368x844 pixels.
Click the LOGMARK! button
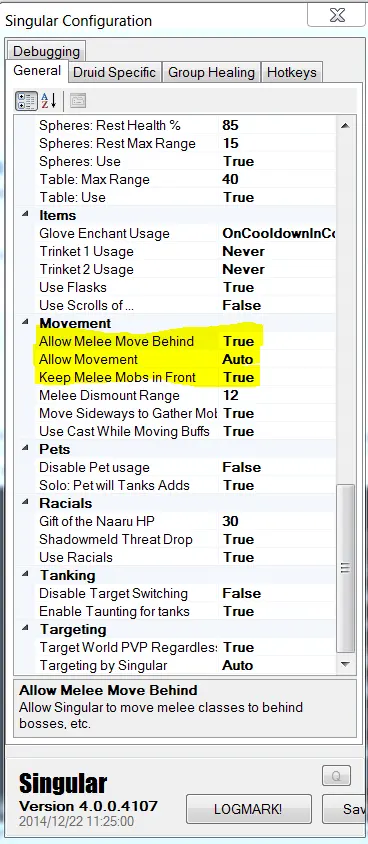[249, 809]
